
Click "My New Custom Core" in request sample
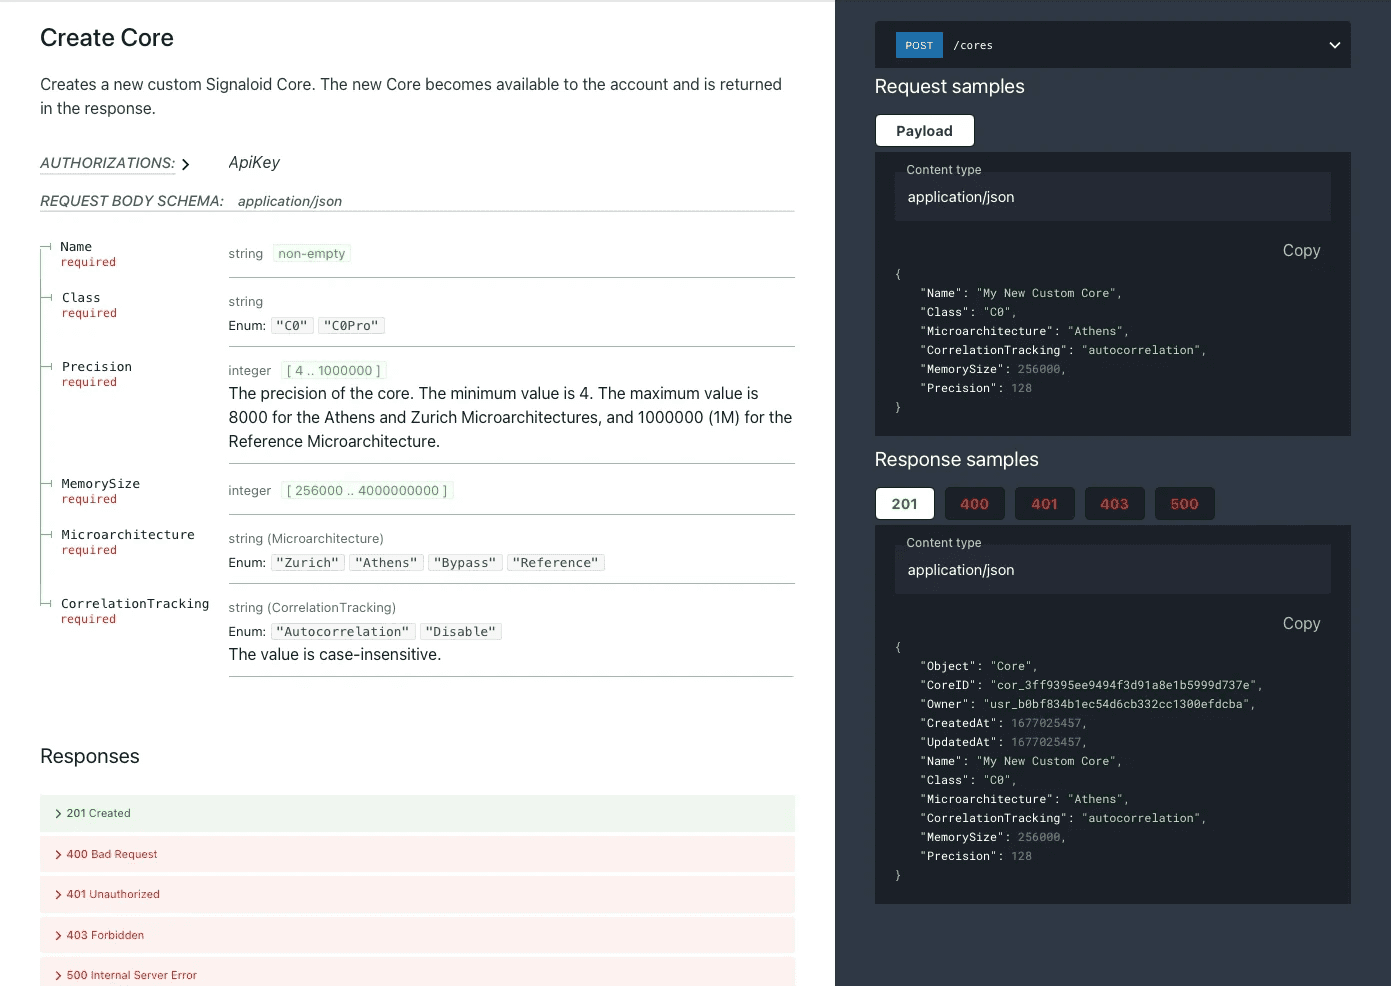1047,293
